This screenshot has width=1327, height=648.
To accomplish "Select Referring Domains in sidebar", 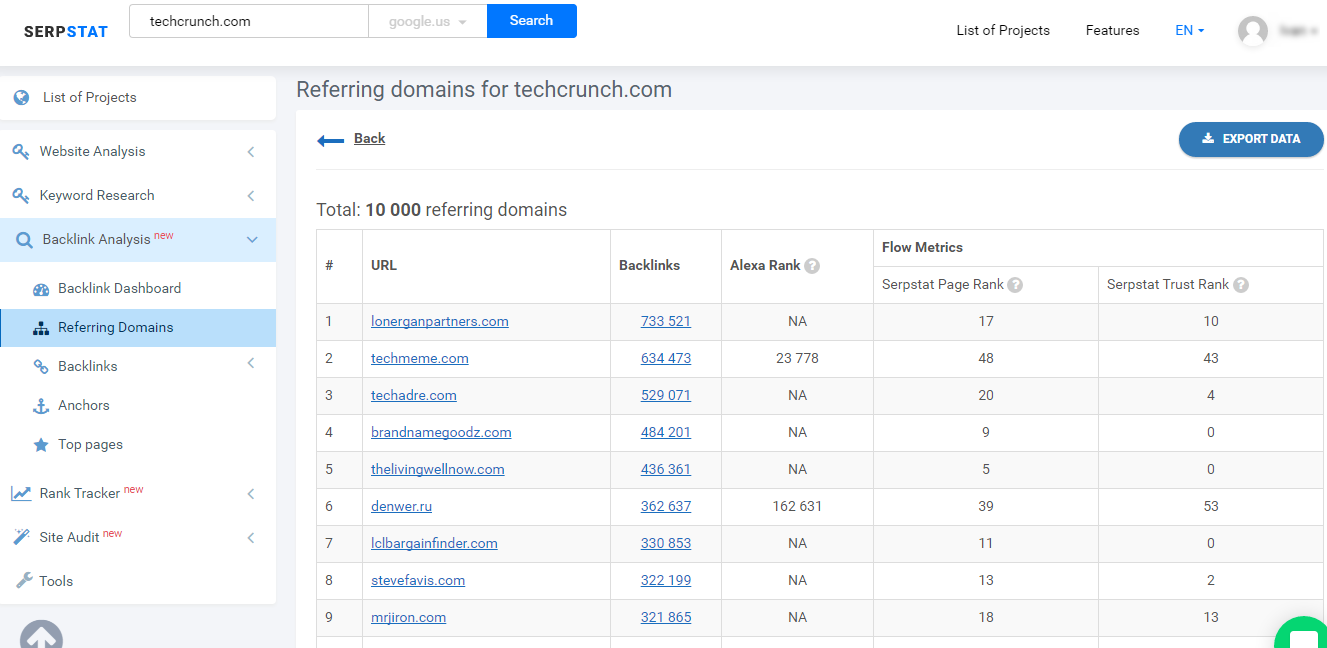I will coord(138,328).
